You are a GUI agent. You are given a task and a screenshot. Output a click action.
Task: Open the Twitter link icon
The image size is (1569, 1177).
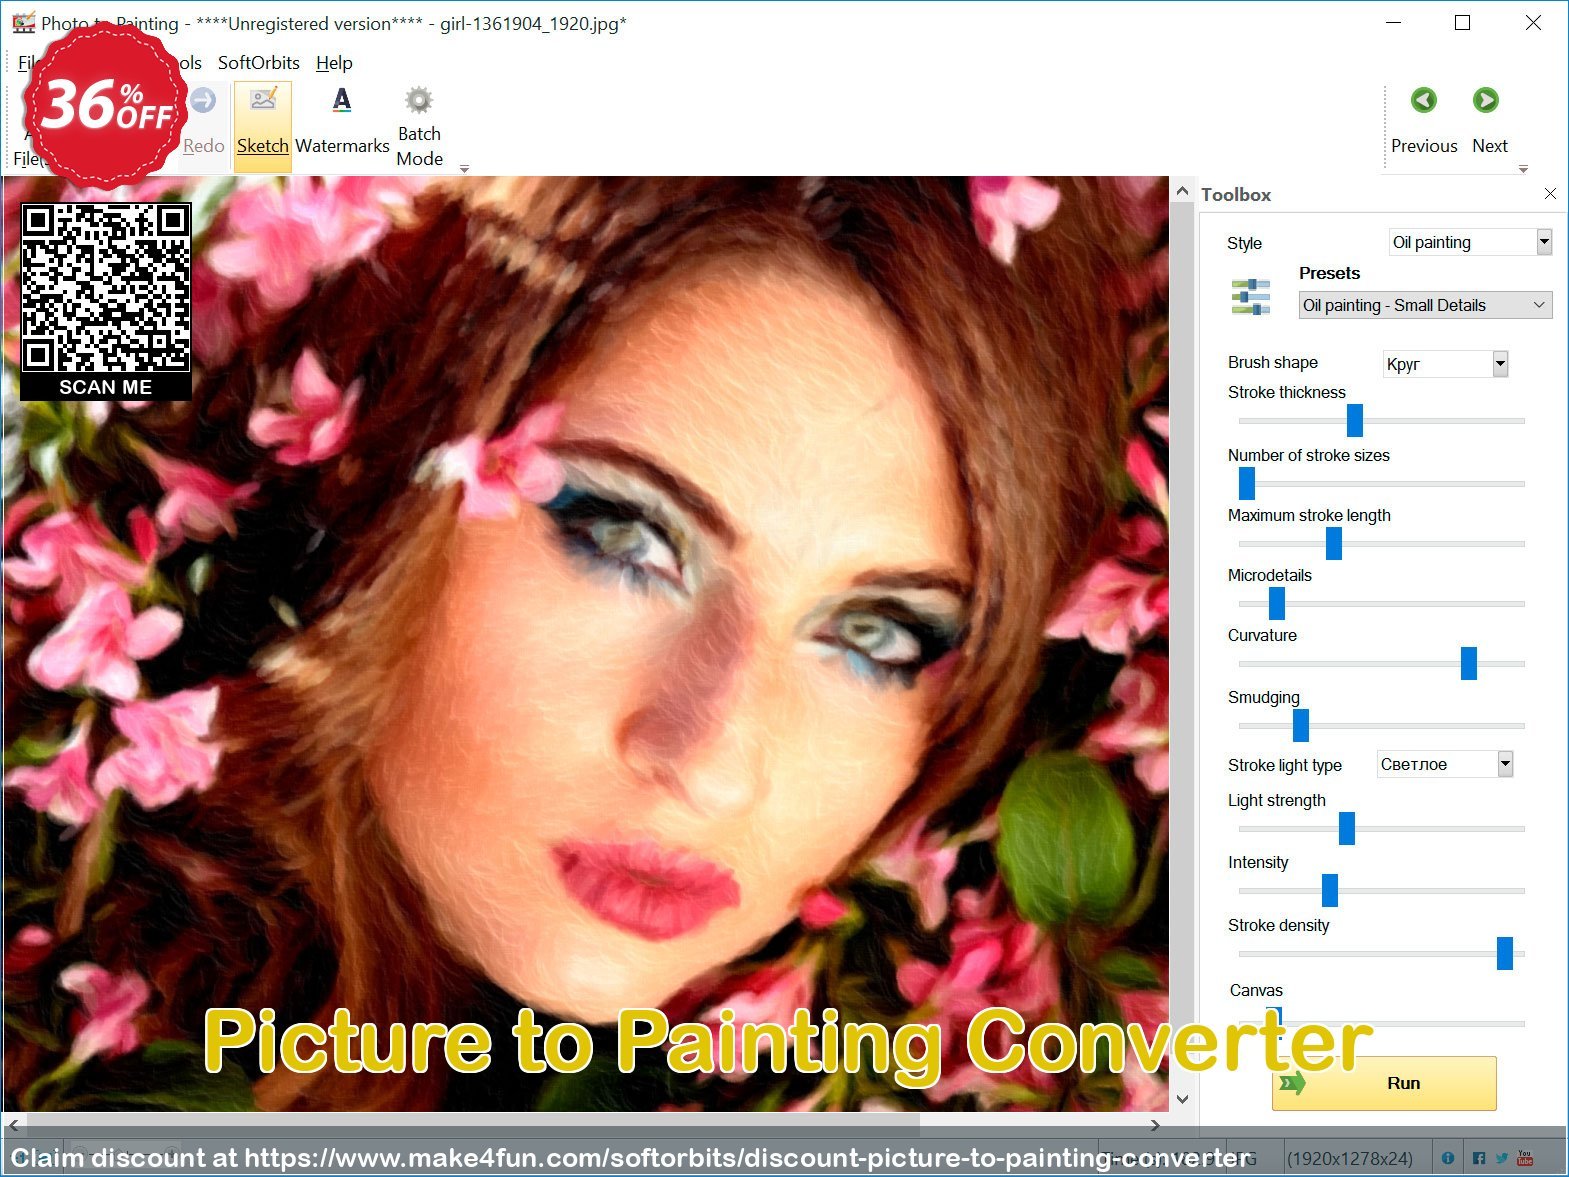[1502, 1158]
